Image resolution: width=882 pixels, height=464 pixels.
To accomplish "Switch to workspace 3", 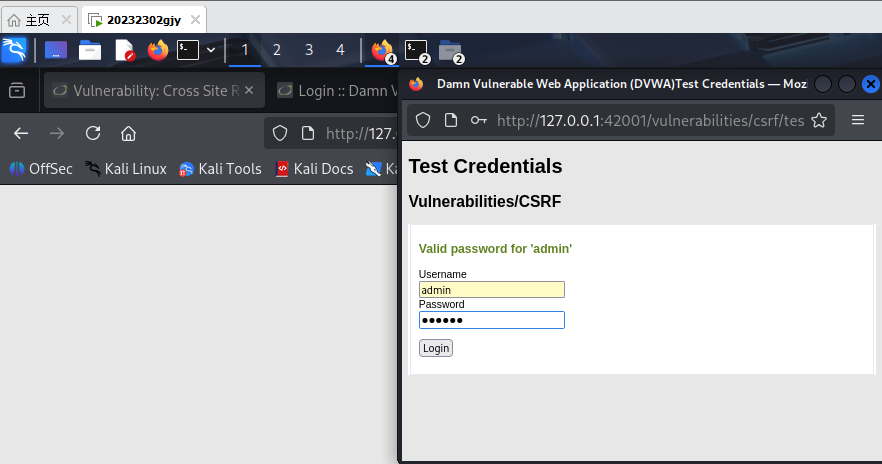I will [x=309, y=50].
